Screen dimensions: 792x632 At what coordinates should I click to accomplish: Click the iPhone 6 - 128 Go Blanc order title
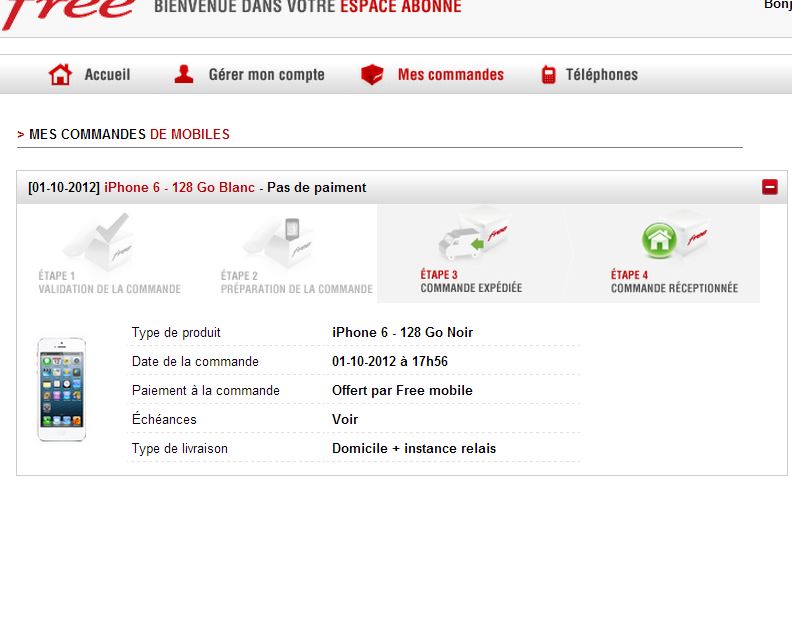coord(179,187)
